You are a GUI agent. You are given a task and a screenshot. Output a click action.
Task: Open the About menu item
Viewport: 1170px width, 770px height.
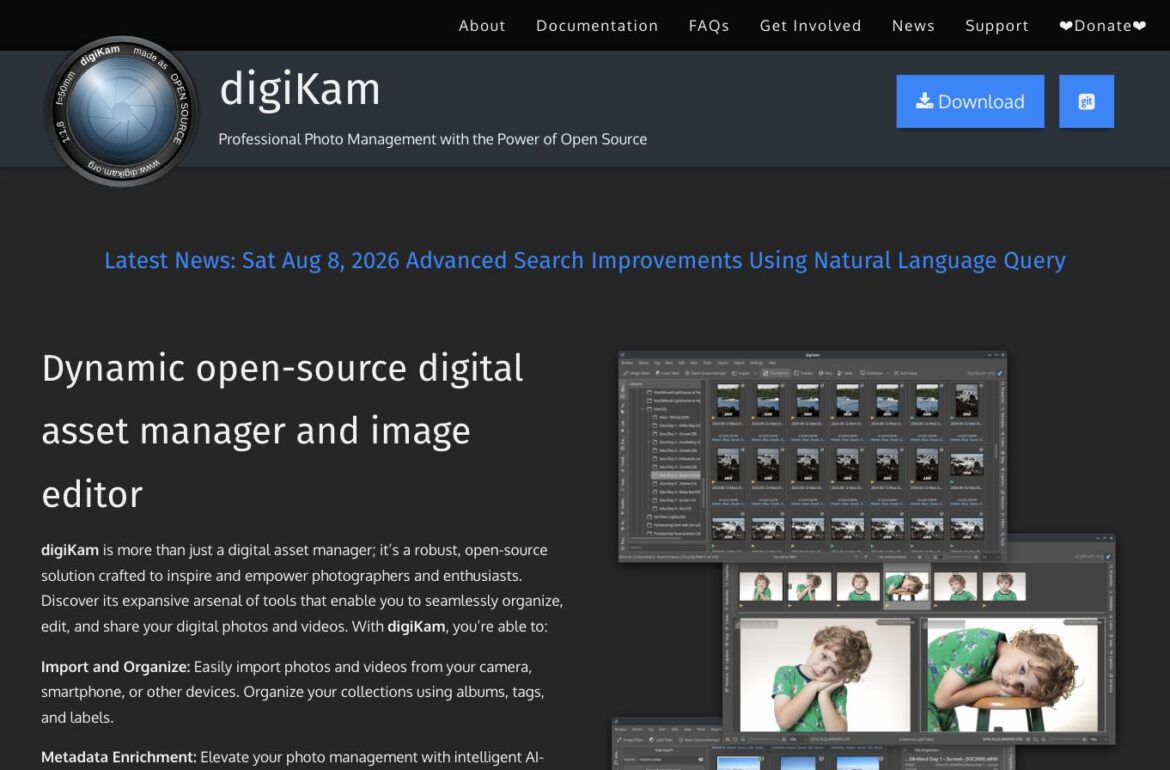(x=482, y=25)
